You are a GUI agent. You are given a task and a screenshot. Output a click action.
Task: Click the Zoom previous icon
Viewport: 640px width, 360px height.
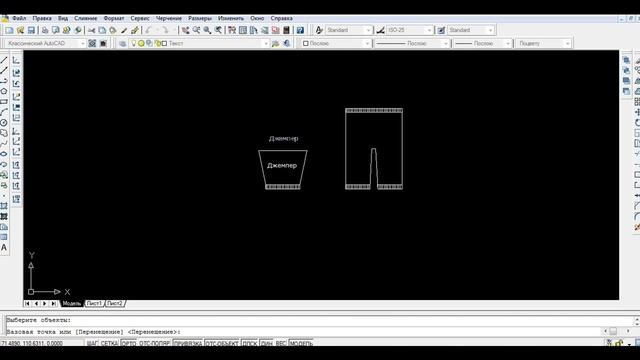(x=218, y=30)
